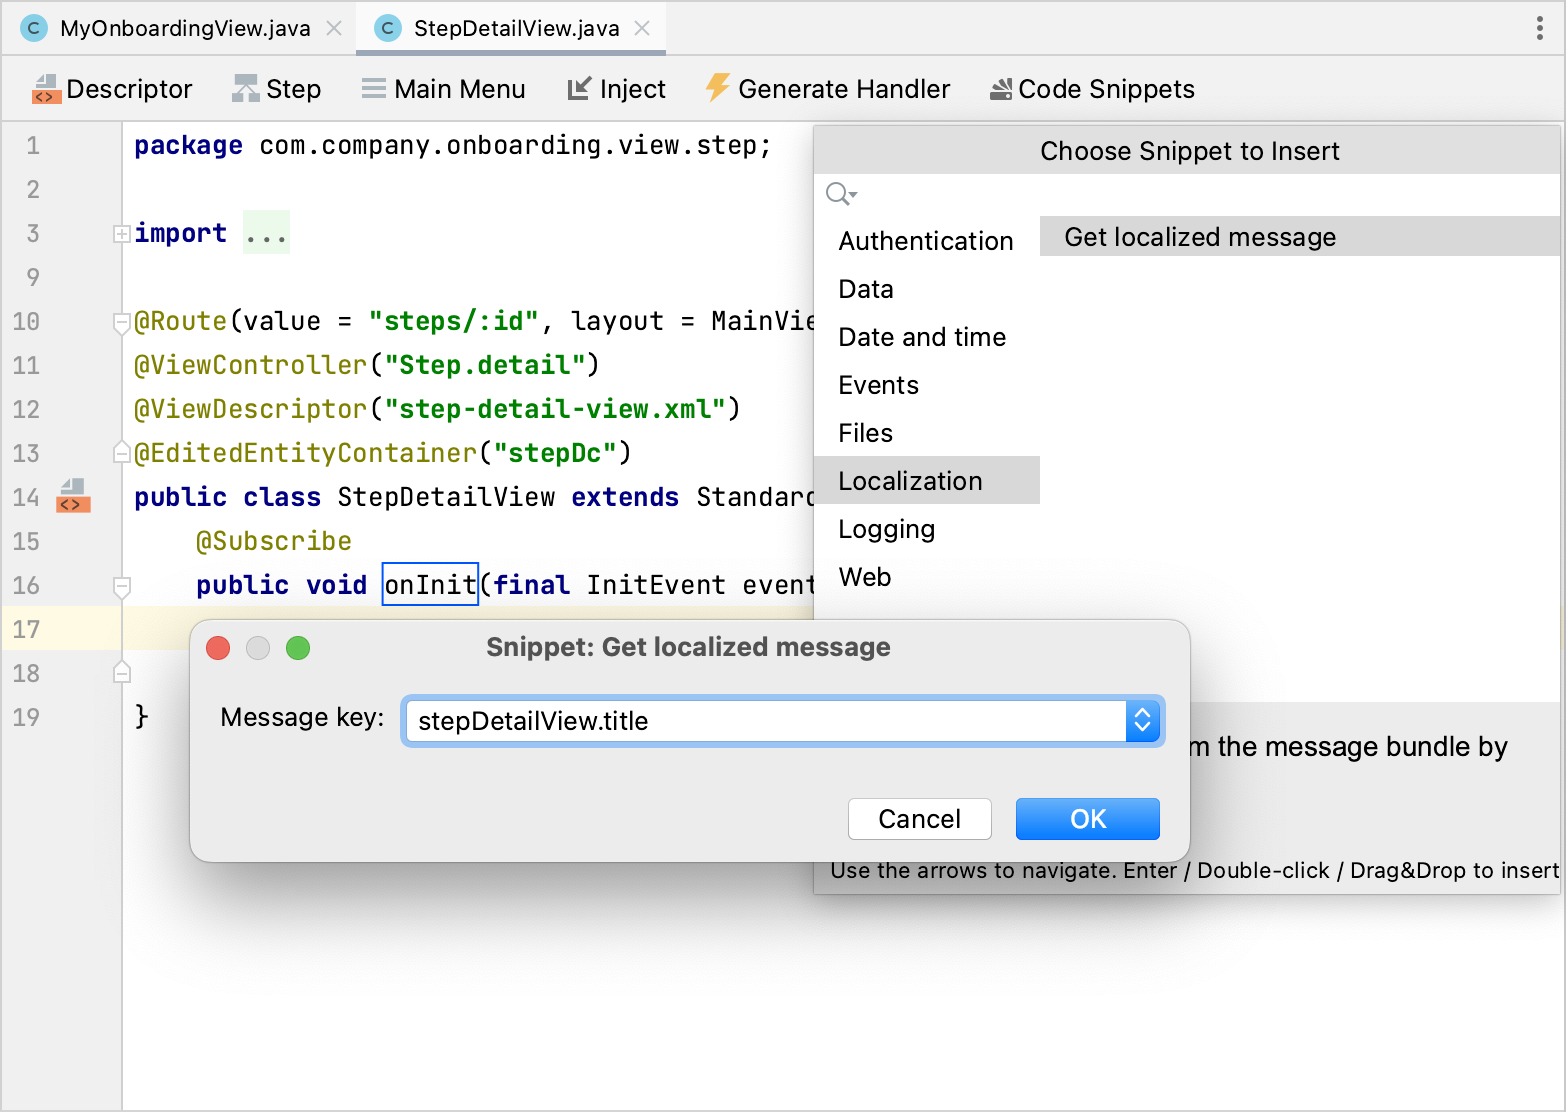This screenshot has width=1566, height=1112.
Task: Click the Message key input field
Action: tap(765, 721)
